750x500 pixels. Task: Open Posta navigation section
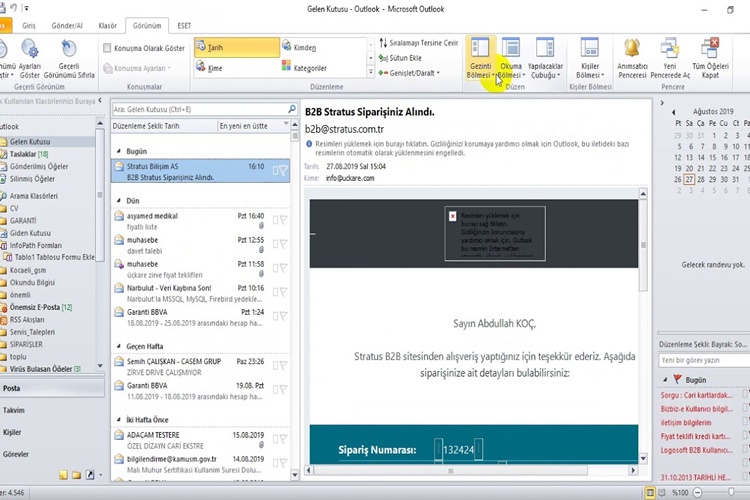click(52, 388)
